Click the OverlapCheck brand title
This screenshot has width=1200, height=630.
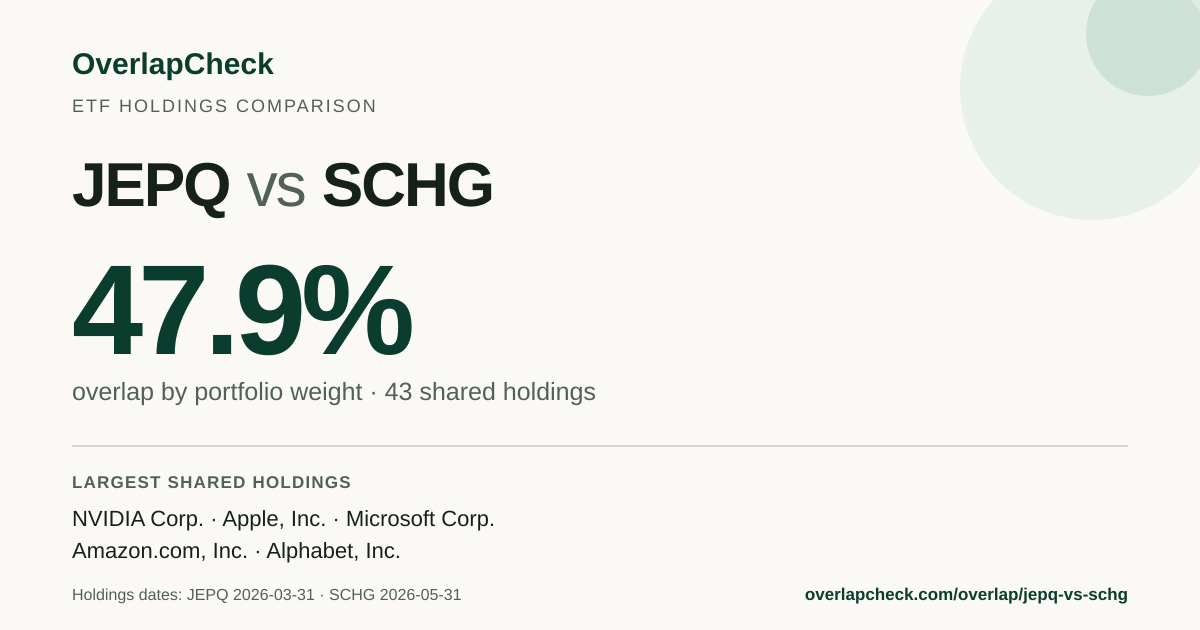tap(172, 64)
